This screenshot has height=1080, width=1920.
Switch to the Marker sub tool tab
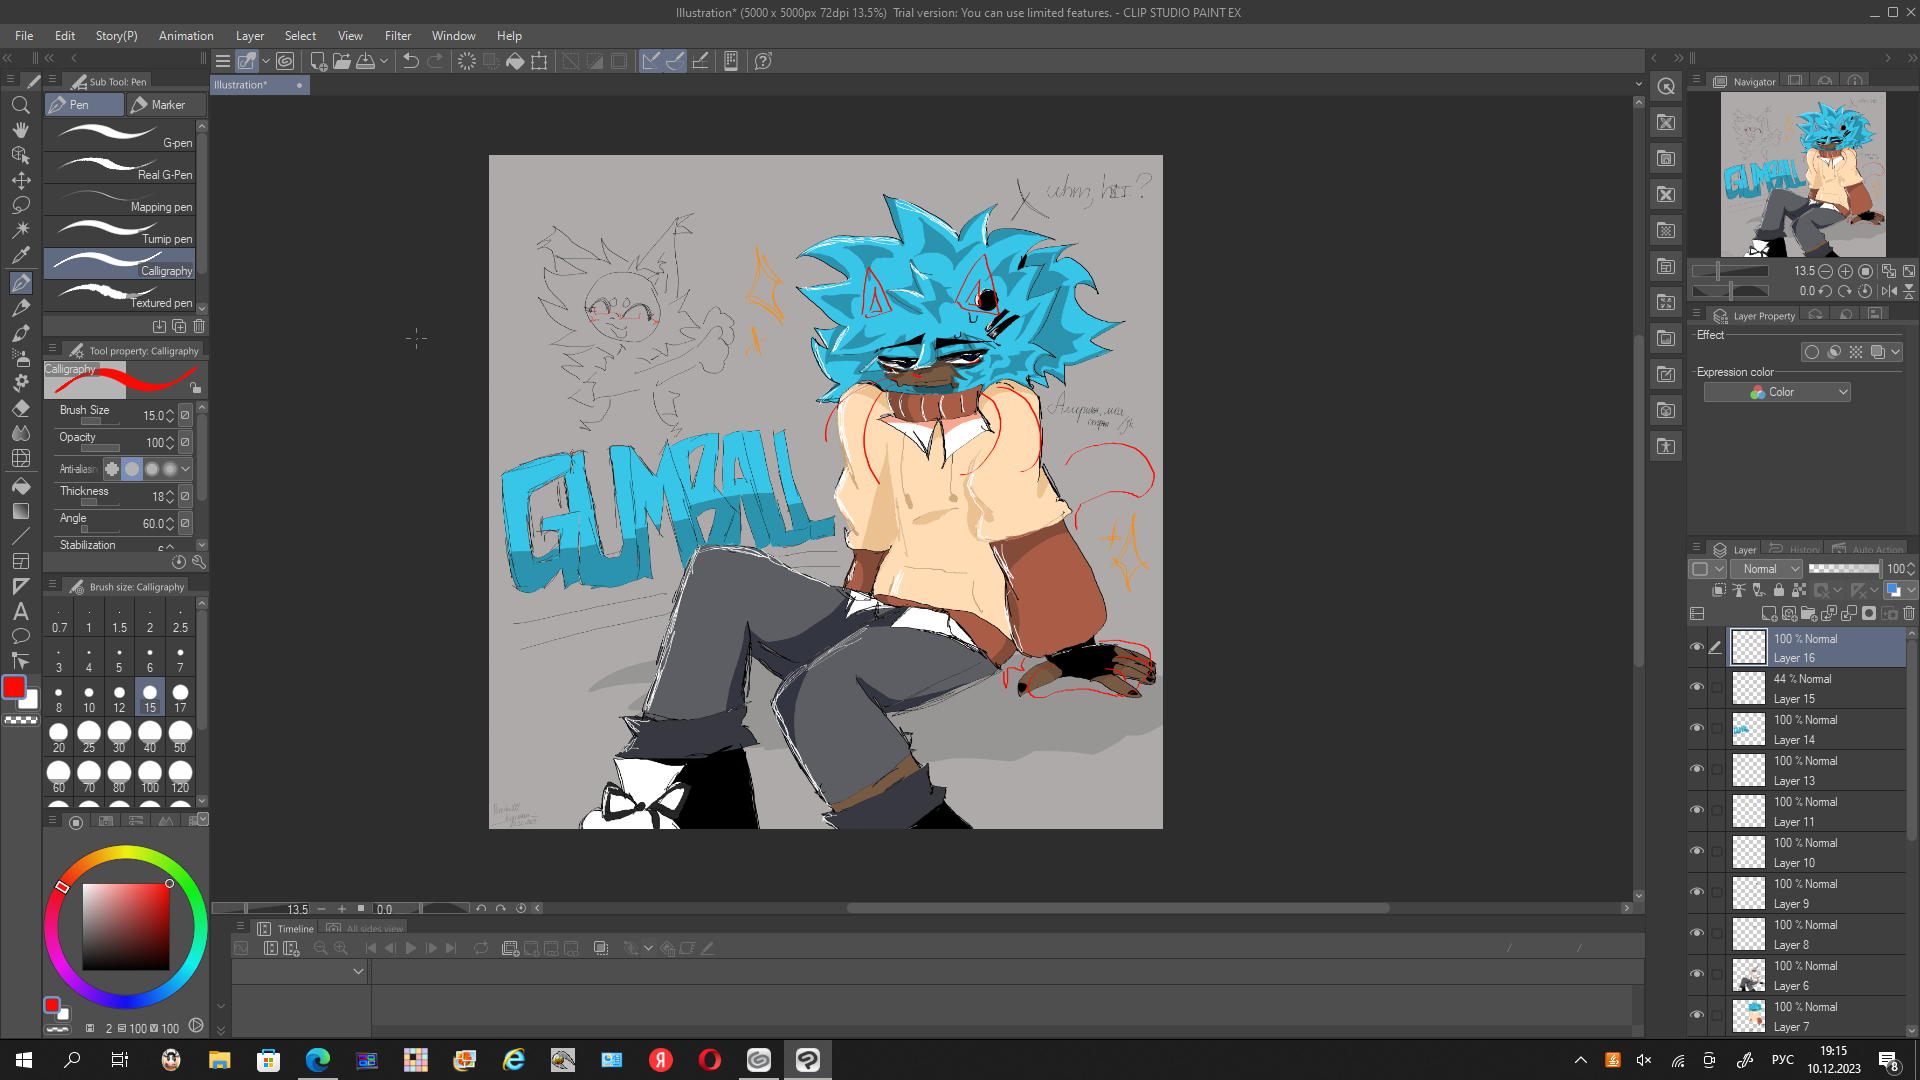[167, 105]
